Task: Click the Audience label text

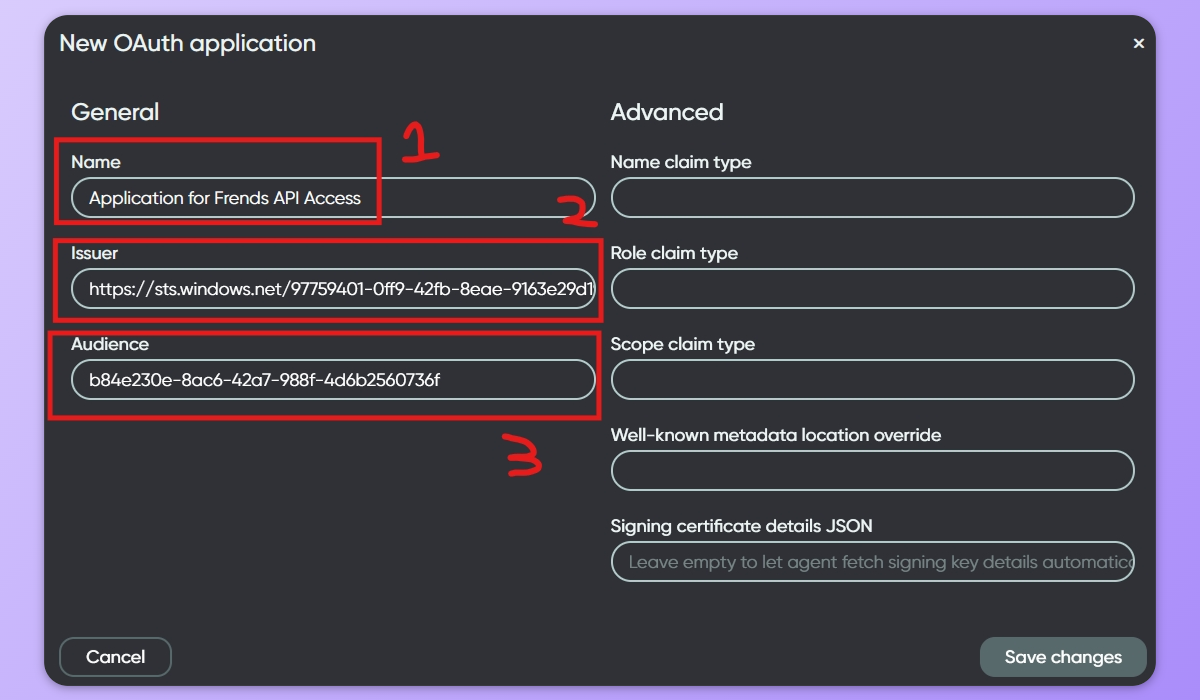Action: [x=110, y=344]
